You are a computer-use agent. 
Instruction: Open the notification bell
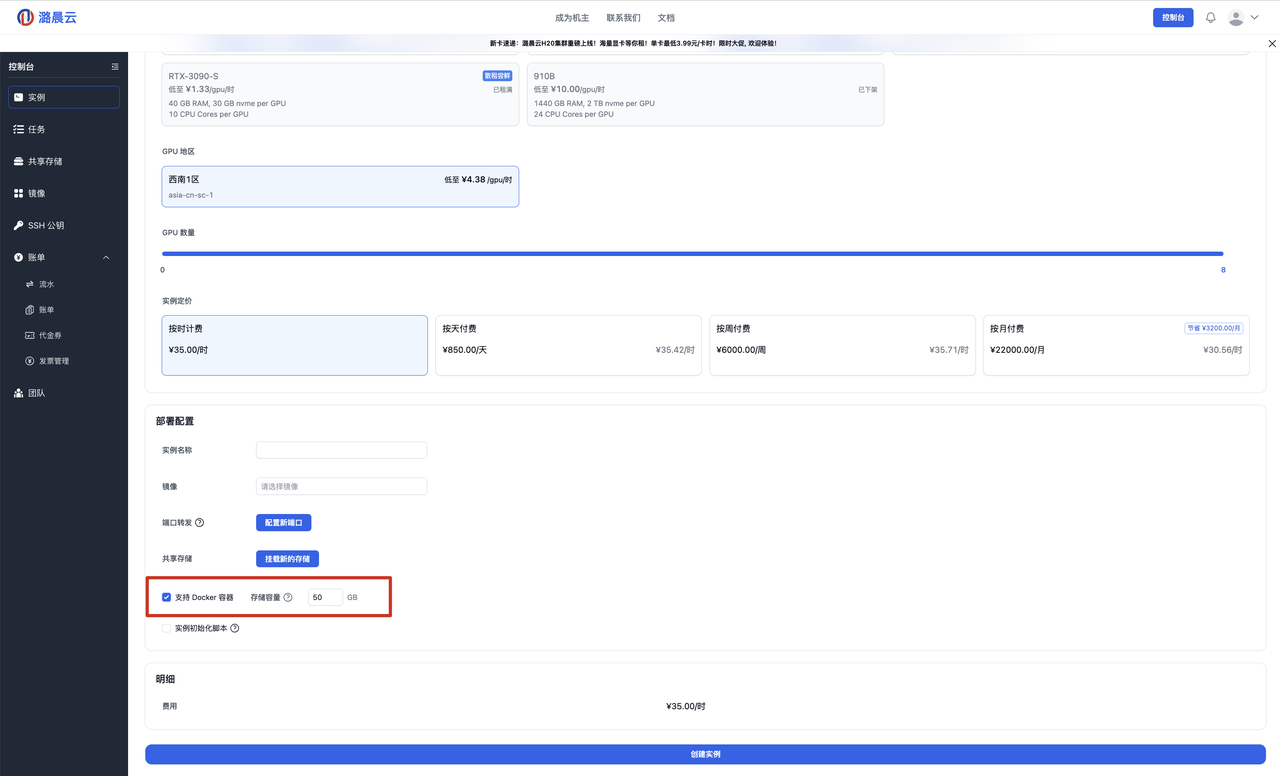pos(1211,18)
